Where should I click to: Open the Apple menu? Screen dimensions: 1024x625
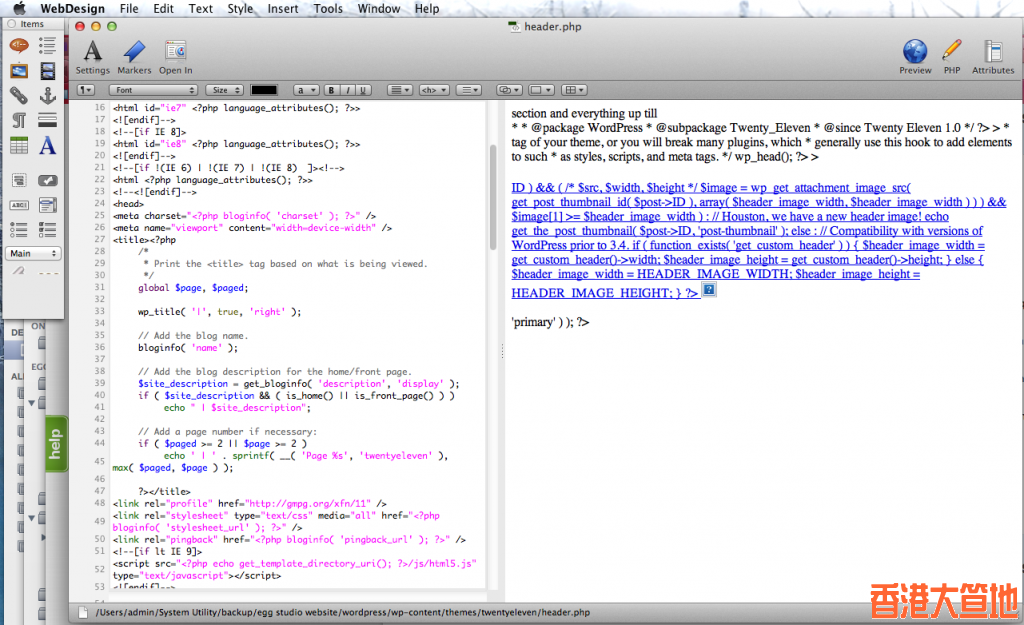click(19, 8)
